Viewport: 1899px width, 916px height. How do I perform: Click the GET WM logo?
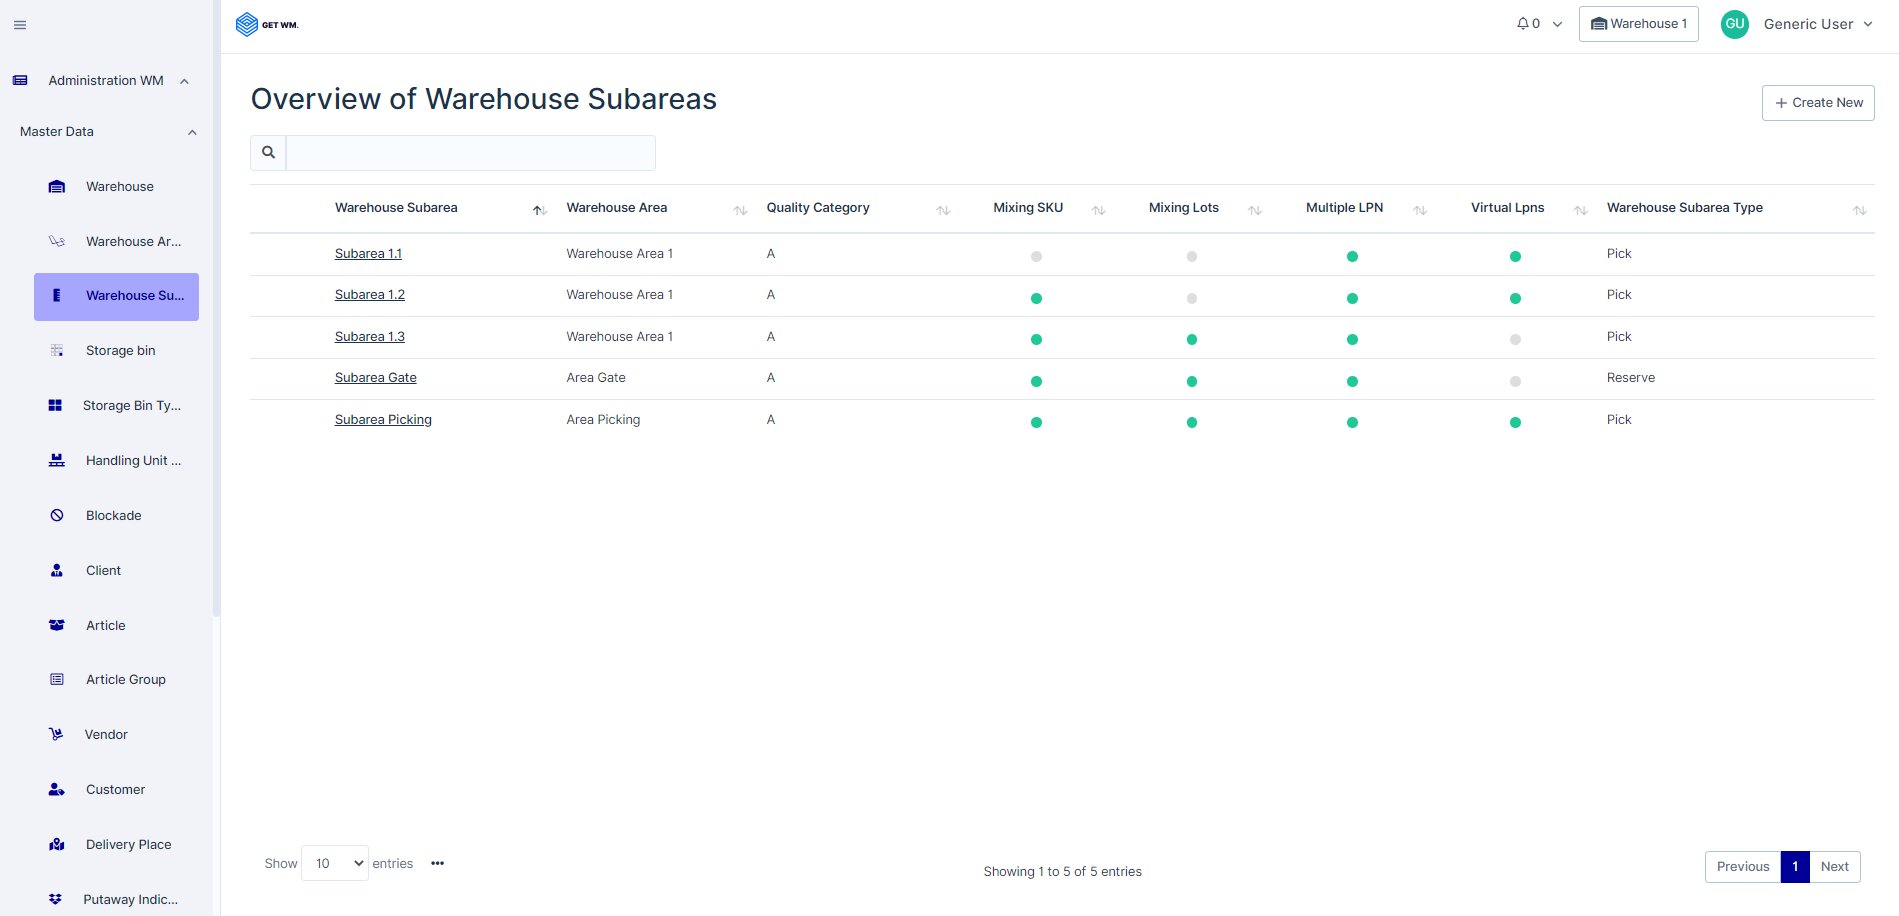pos(267,25)
